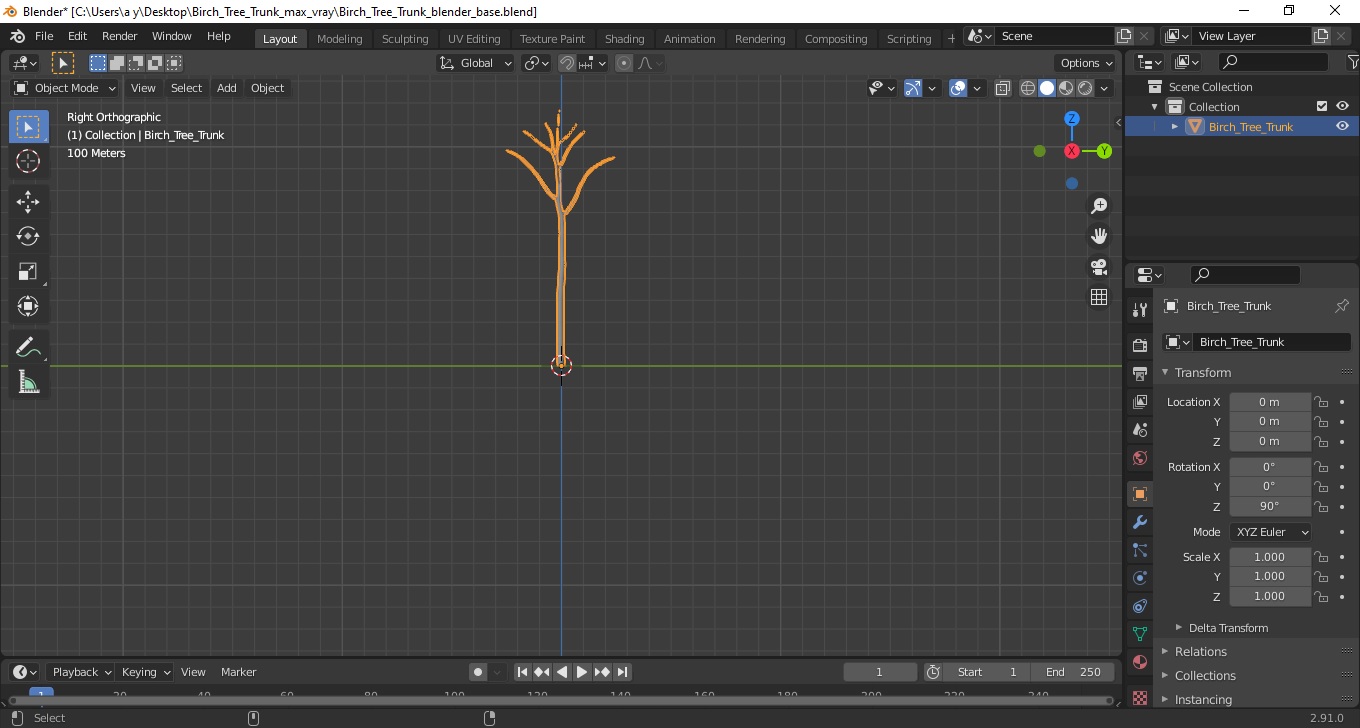This screenshot has width=1360, height=728.
Task: Open Object Mode dropdown
Action: tap(65, 88)
